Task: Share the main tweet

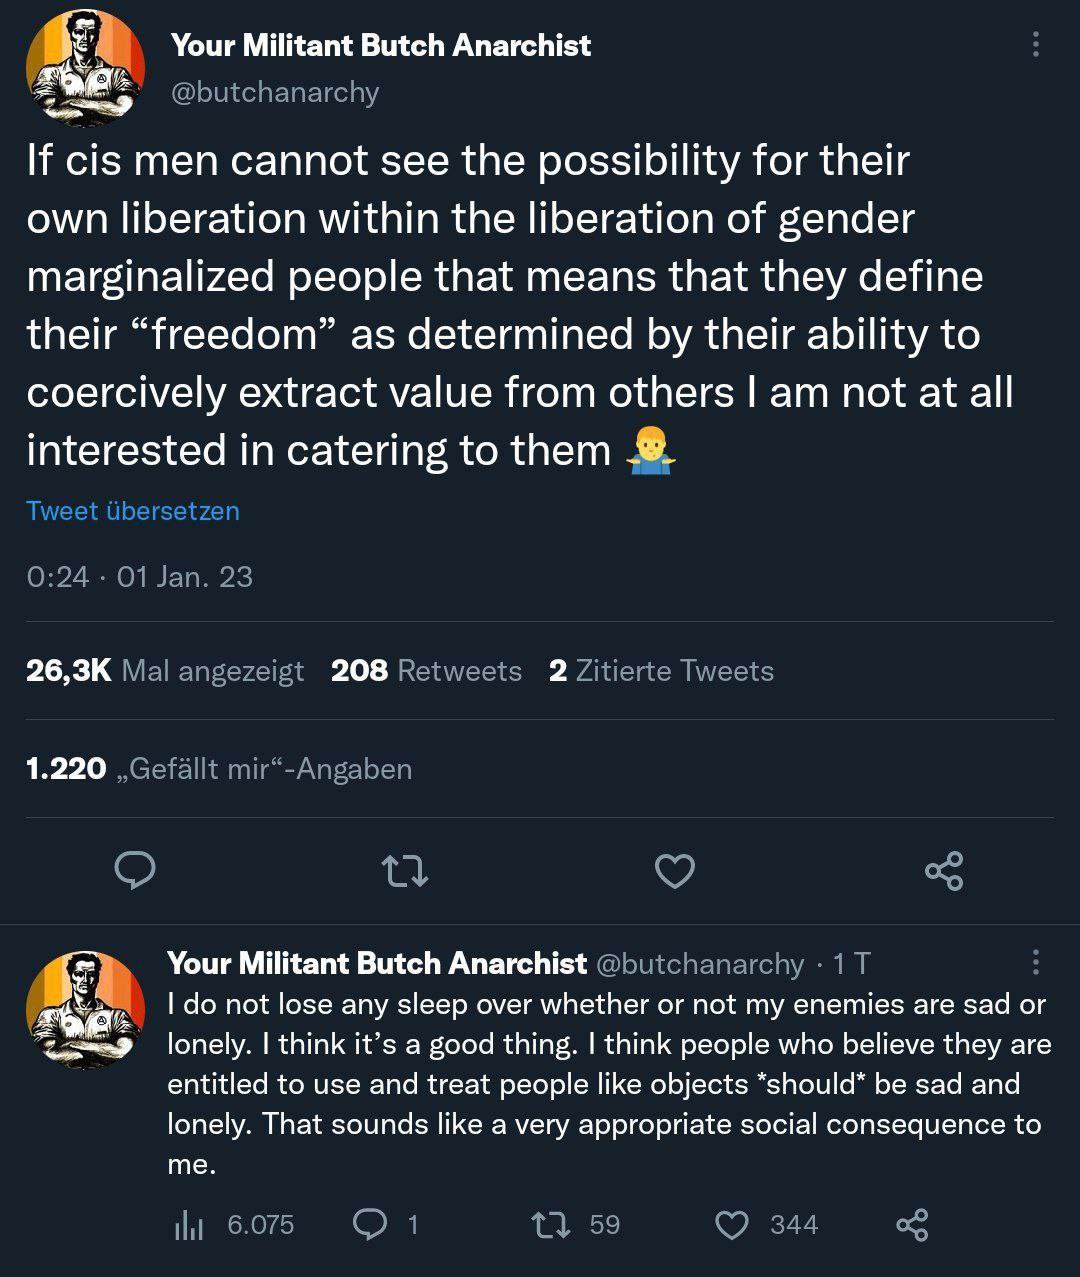Action: tap(944, 871)
